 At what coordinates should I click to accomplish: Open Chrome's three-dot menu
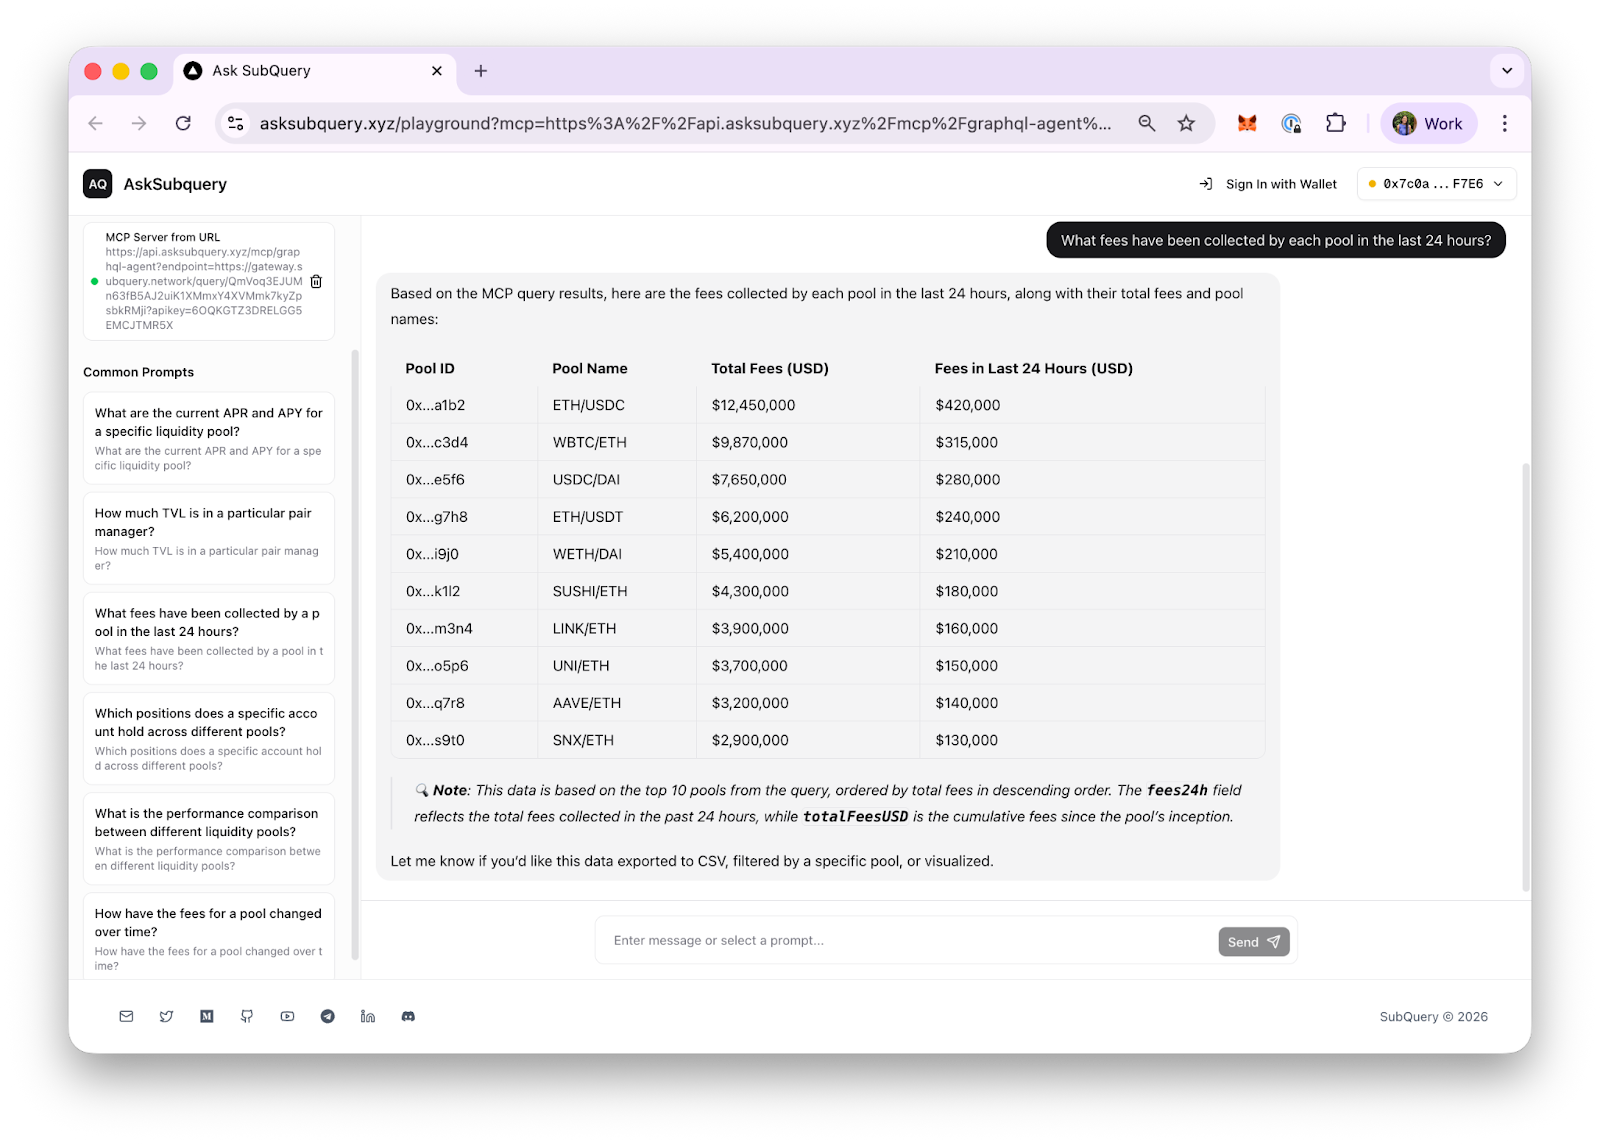(1504, 123)
